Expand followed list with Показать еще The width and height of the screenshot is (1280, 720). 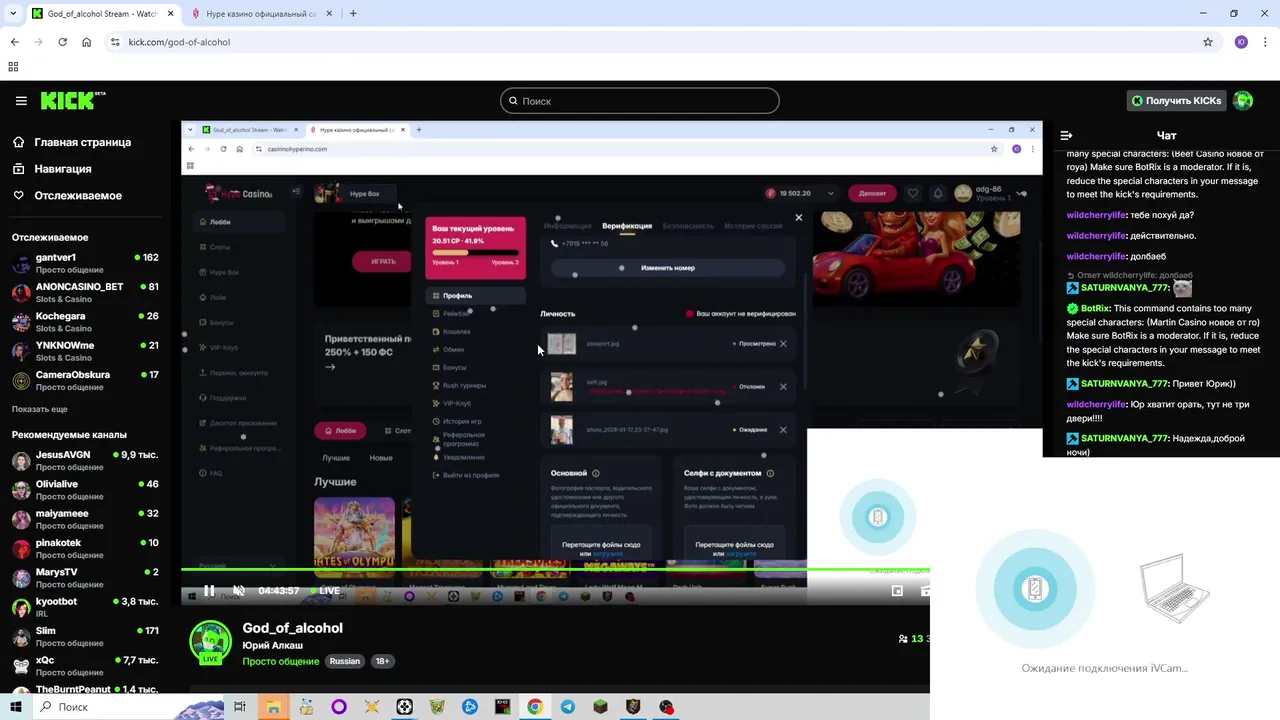40,409
